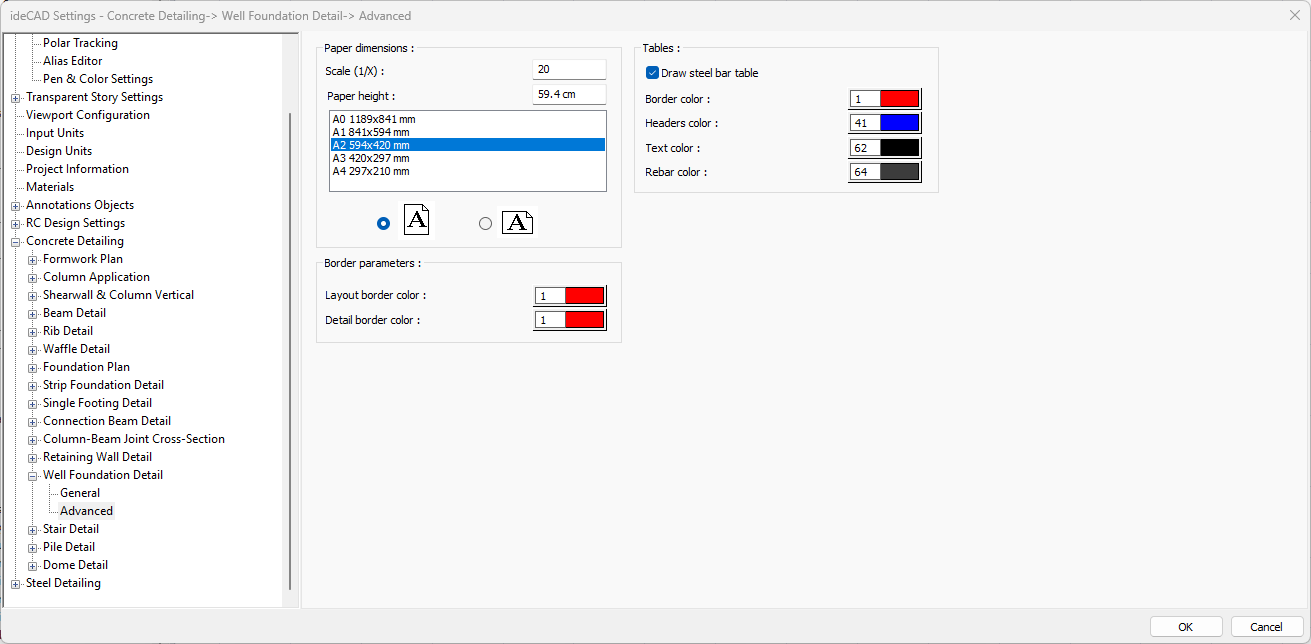Expand the Stair Detail tree node
This screenshot has width=1311, height=644.
tap(32, 529)
